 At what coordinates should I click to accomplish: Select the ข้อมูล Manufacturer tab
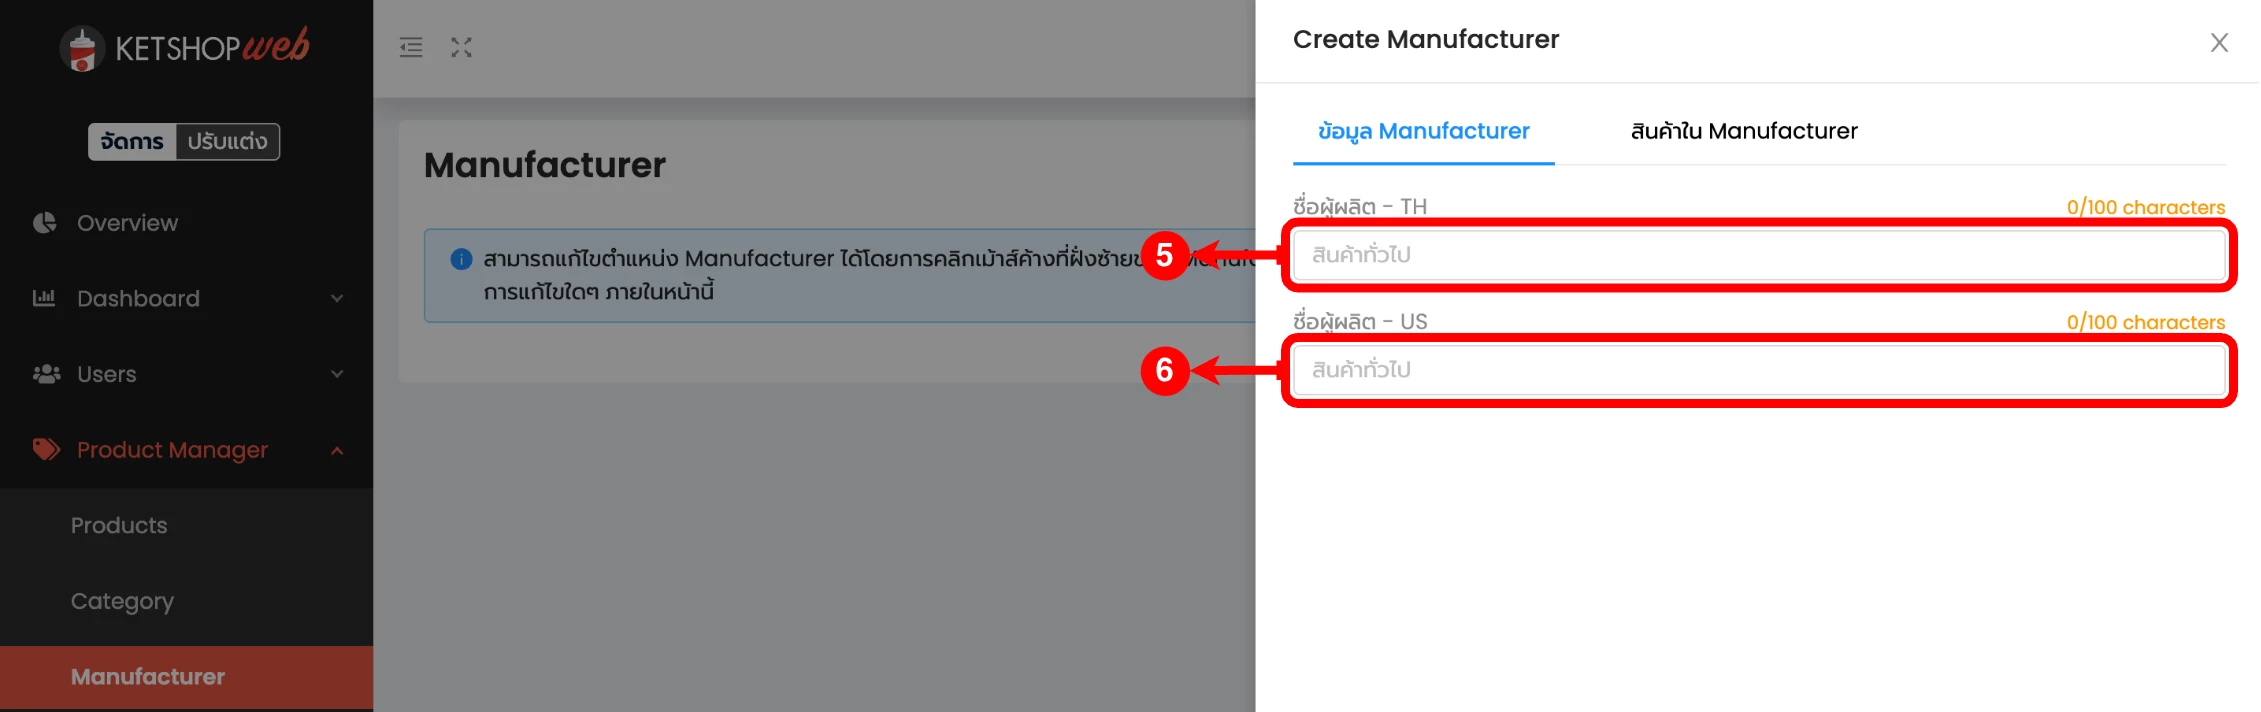click(x=1423, y=131)
